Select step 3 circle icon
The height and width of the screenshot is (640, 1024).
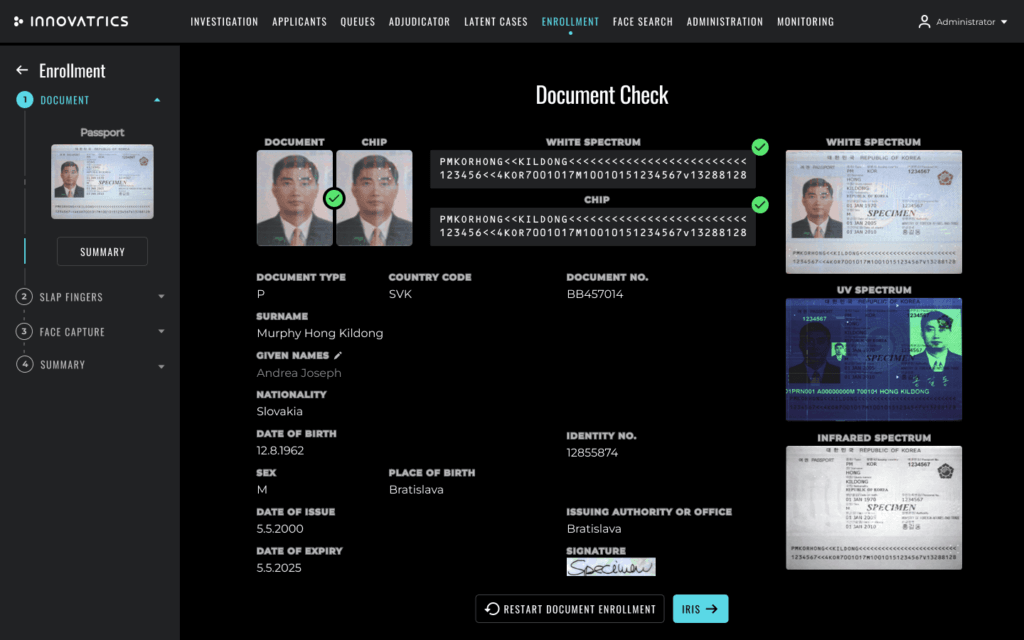(x=24, y=331)
